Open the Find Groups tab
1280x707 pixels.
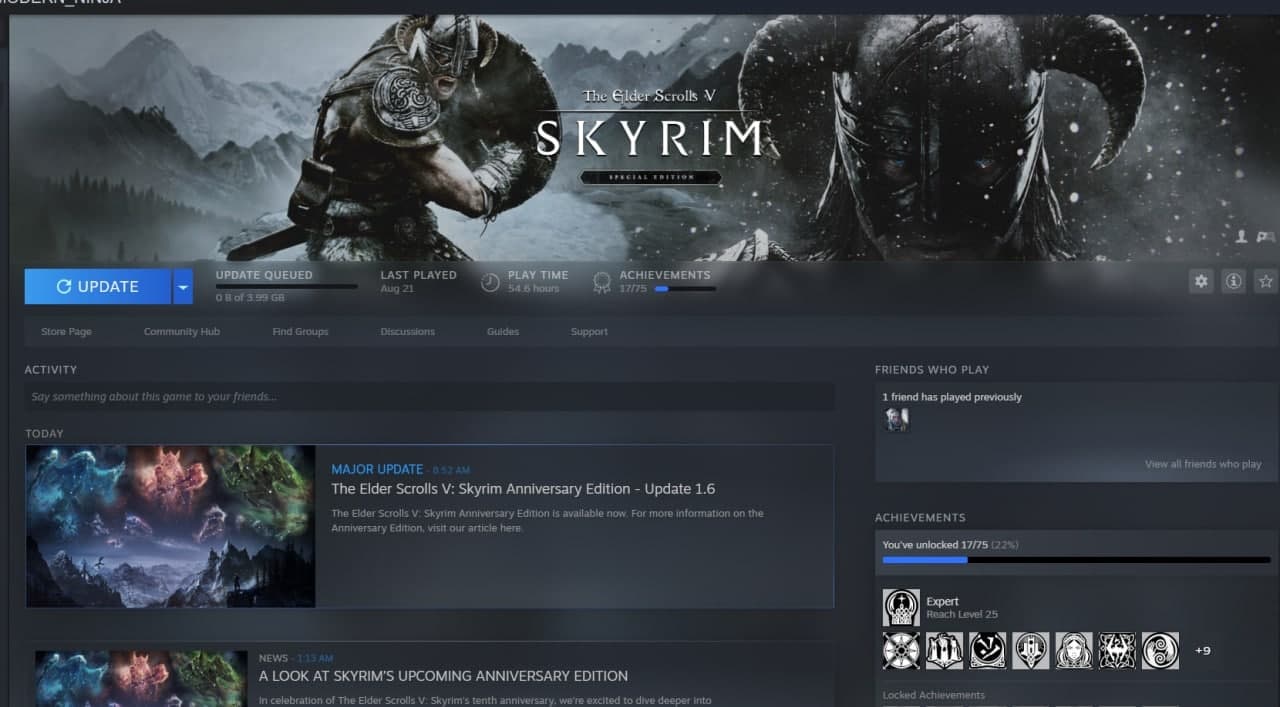(x=300, y=331)
